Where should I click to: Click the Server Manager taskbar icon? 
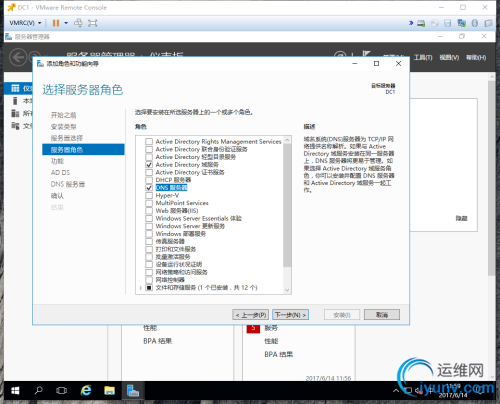point(133,390)
